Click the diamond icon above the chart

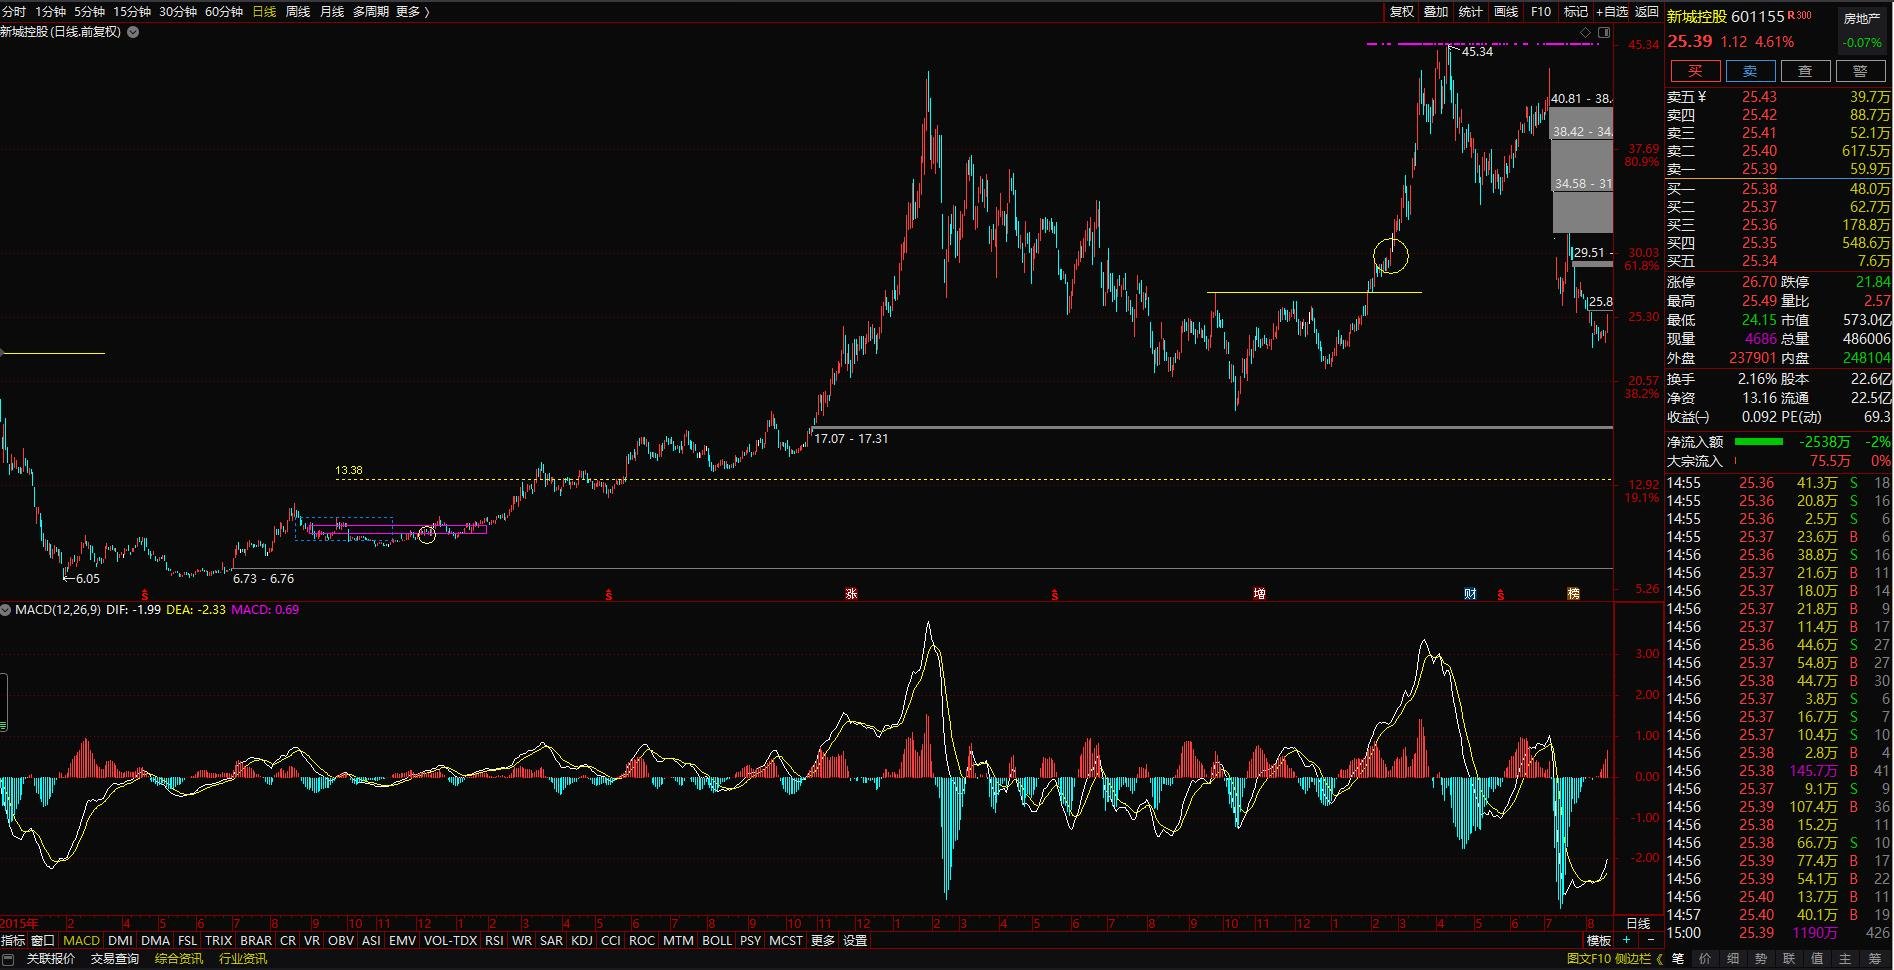(1585, 33)
